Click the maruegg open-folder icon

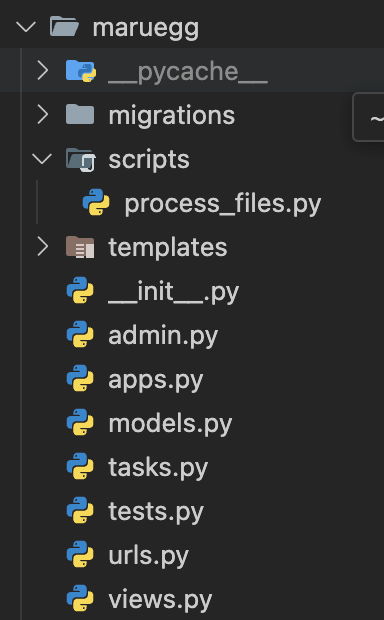click(x=64, y=26)
